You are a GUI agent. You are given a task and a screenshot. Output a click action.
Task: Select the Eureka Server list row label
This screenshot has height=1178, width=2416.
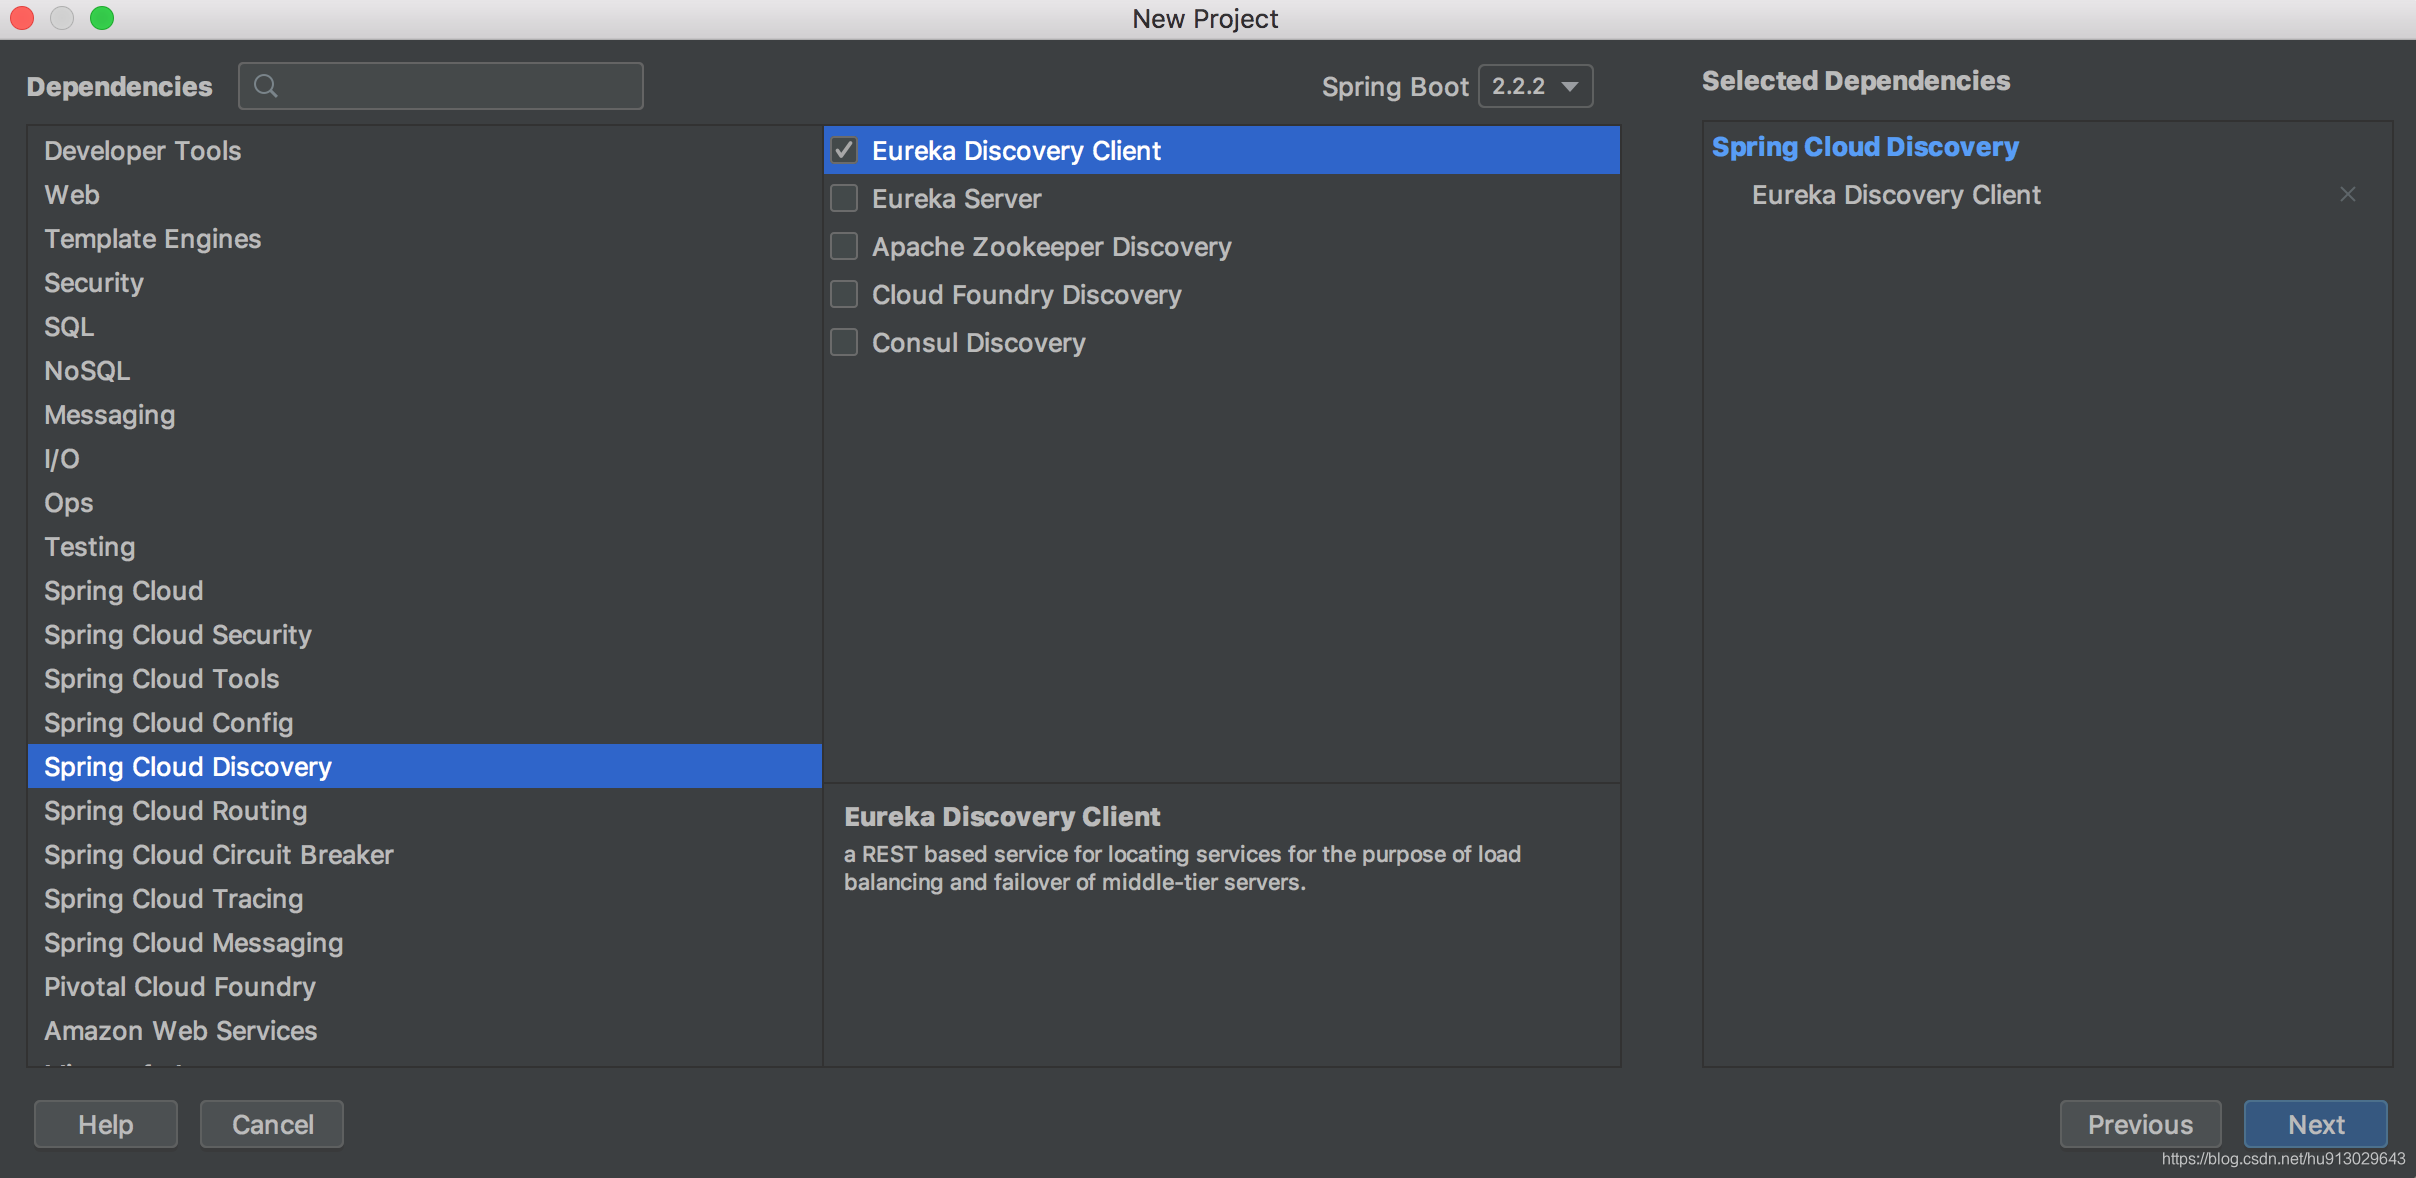coord(957,198)
